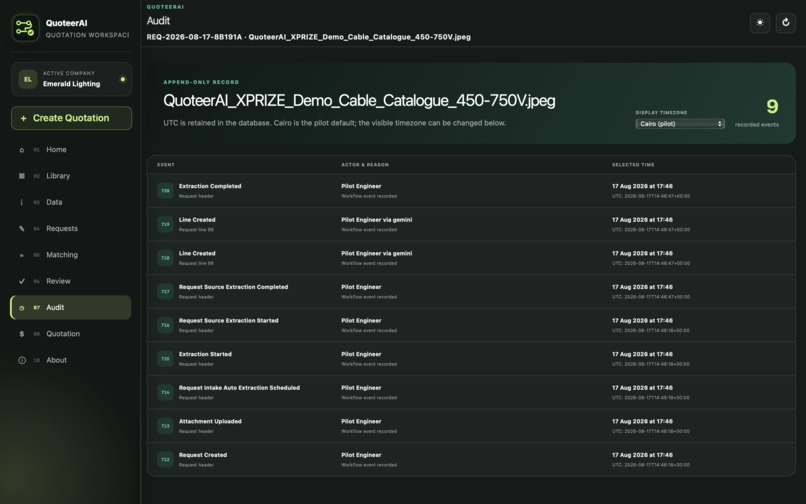Viewport: 806px width, 504px height.
Task: Click the 'Append-only record' label
Action: pyautogui.click(x=201, y=82)
